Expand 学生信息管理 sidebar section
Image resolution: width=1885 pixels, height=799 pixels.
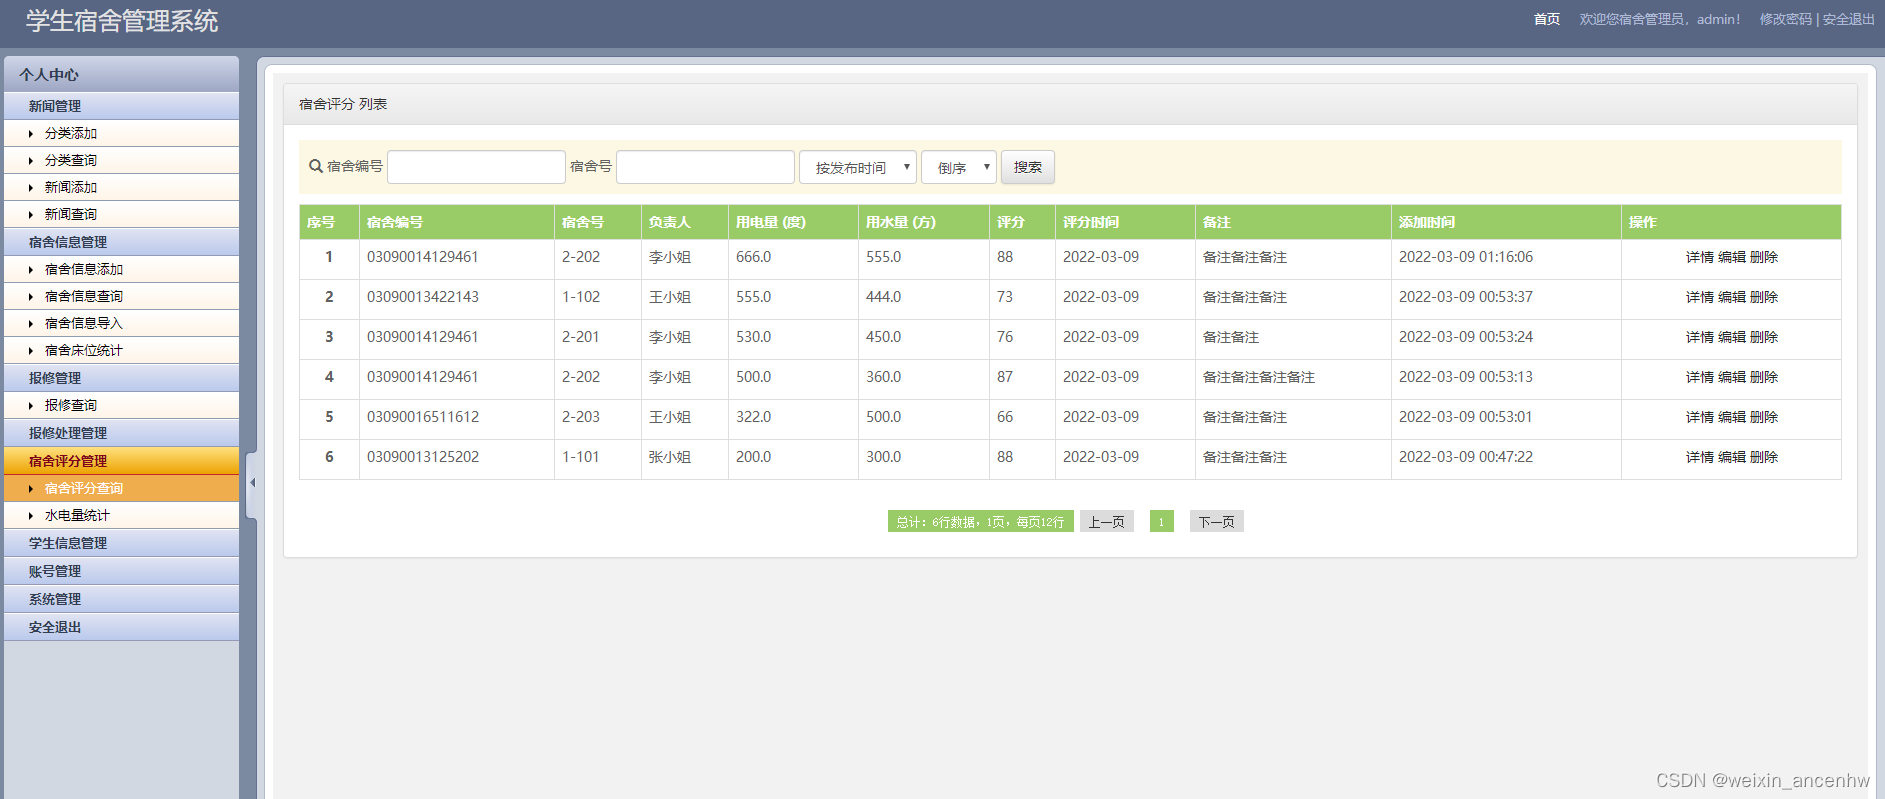tap(121, 543)
